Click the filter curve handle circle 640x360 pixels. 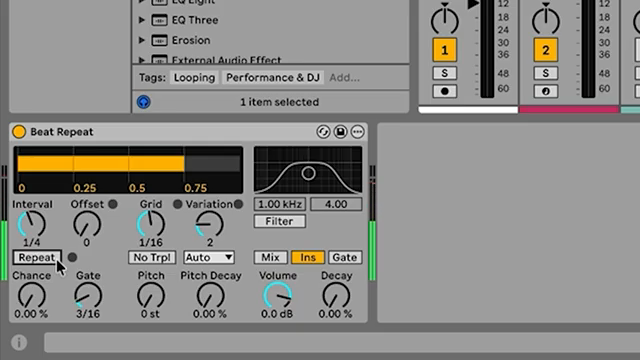pos(309,173)
